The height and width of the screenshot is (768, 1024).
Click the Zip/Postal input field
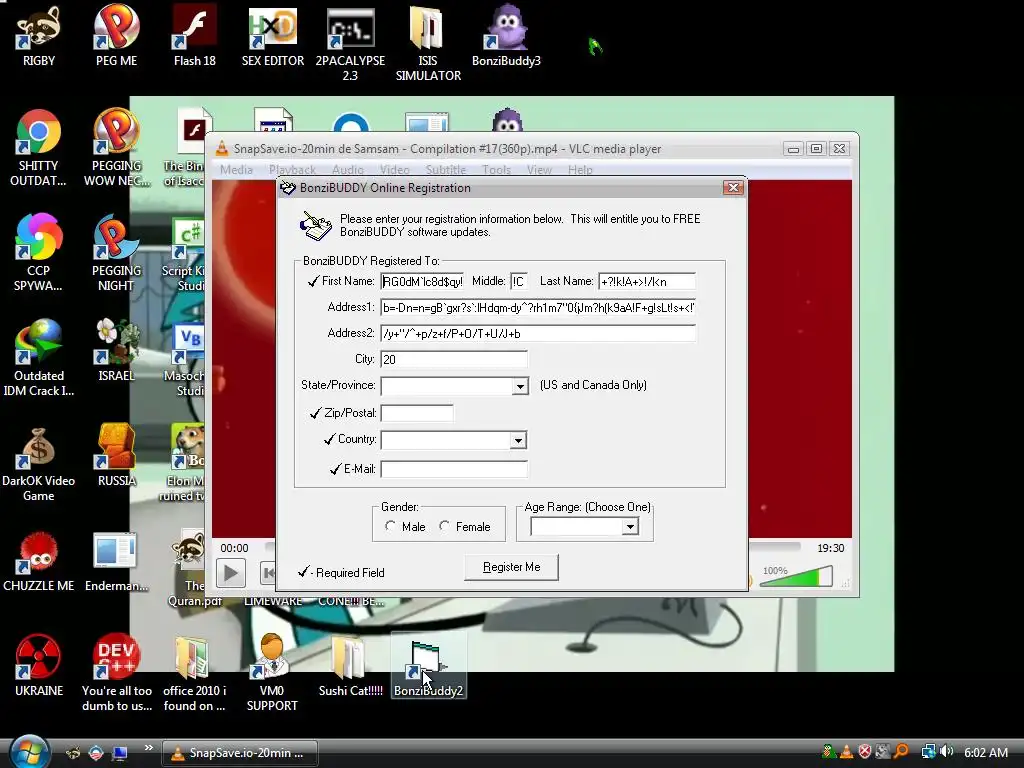pyautogui.click(x=417, y=413)
